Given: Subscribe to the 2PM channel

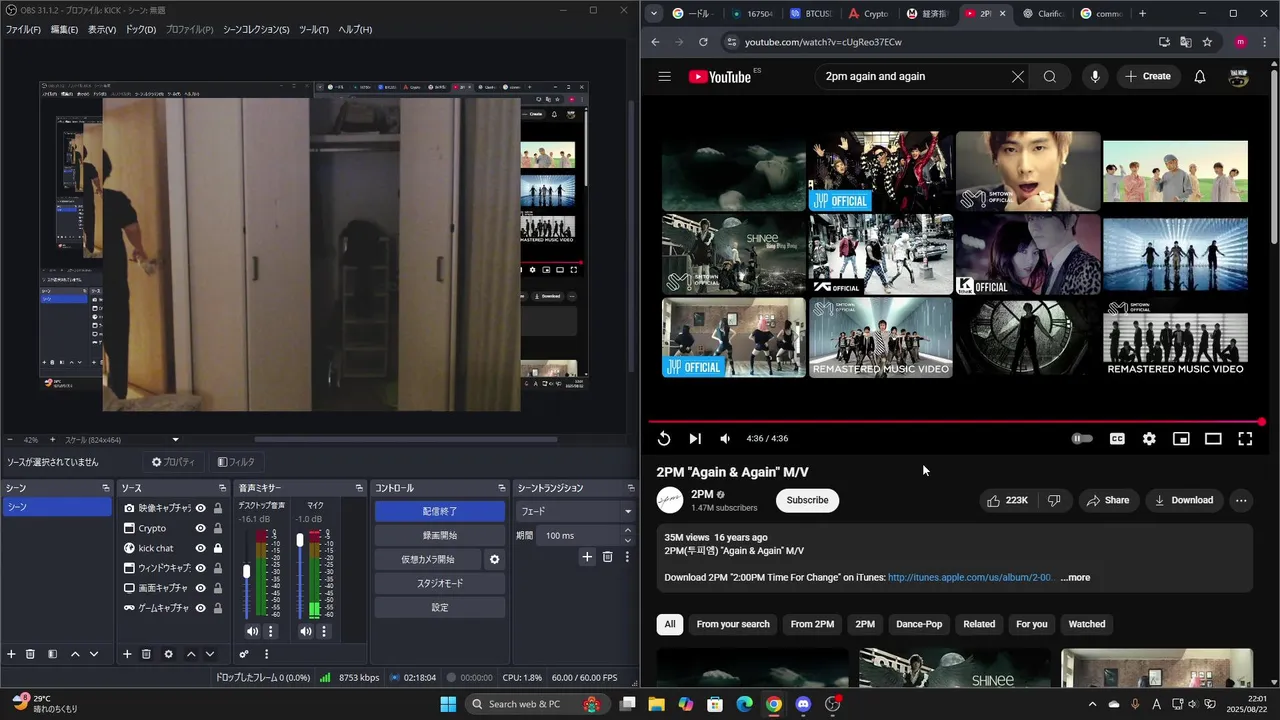Looking at the screenshot, I should (807, 500).
